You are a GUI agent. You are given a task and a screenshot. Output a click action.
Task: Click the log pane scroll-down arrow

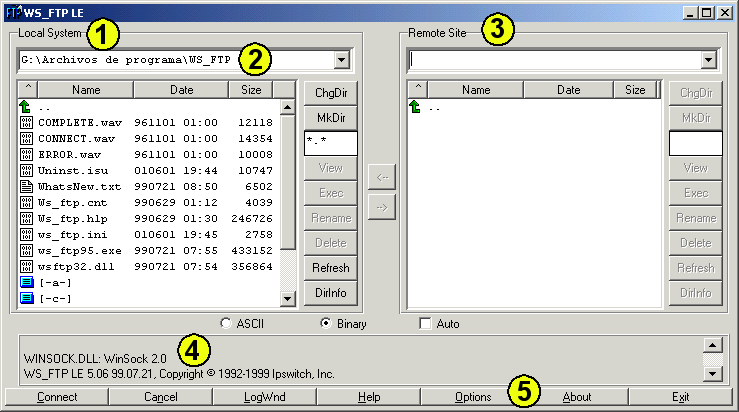713,374
